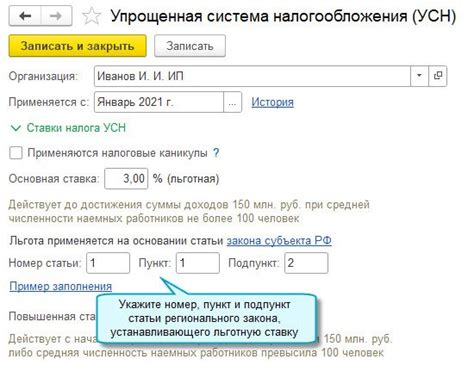Open the Пример заполнения link
Screen dimensions: 474x365
click(60, 286)
